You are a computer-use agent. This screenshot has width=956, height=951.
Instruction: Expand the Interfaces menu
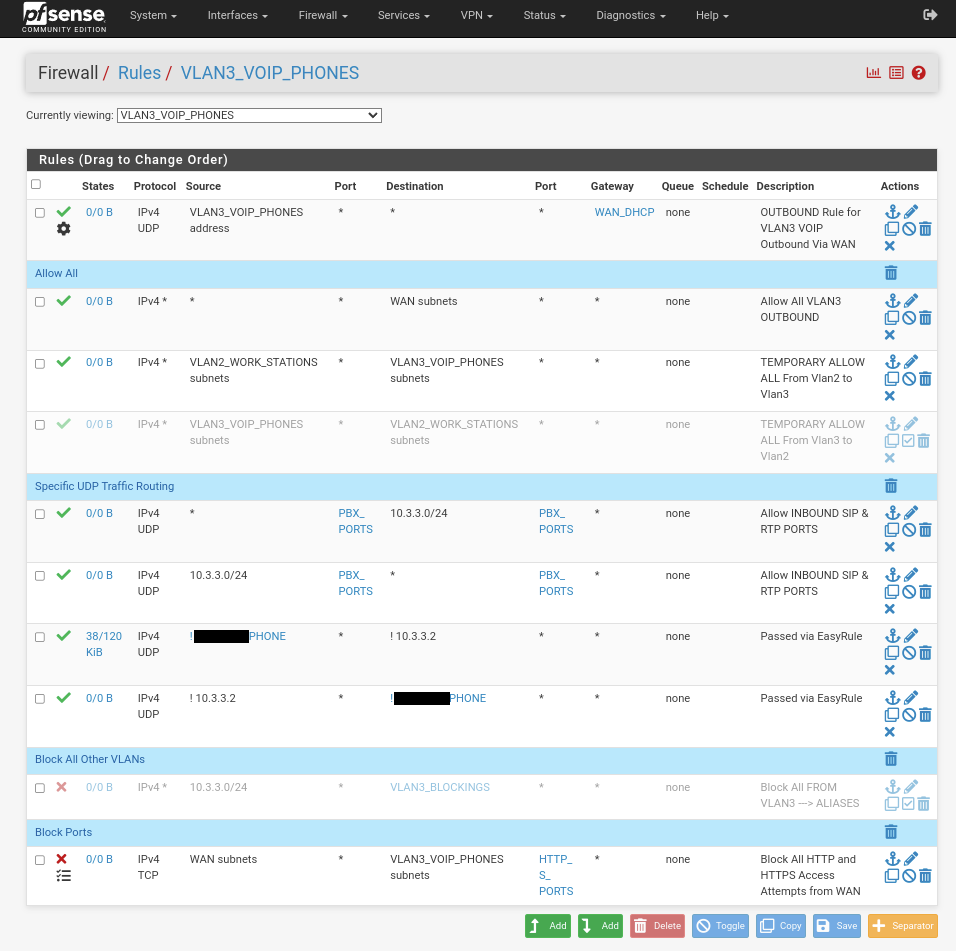point(237,15)
